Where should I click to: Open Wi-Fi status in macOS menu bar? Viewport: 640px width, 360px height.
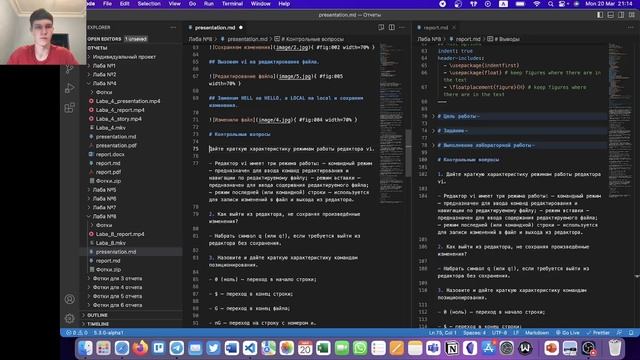[537, 4]
